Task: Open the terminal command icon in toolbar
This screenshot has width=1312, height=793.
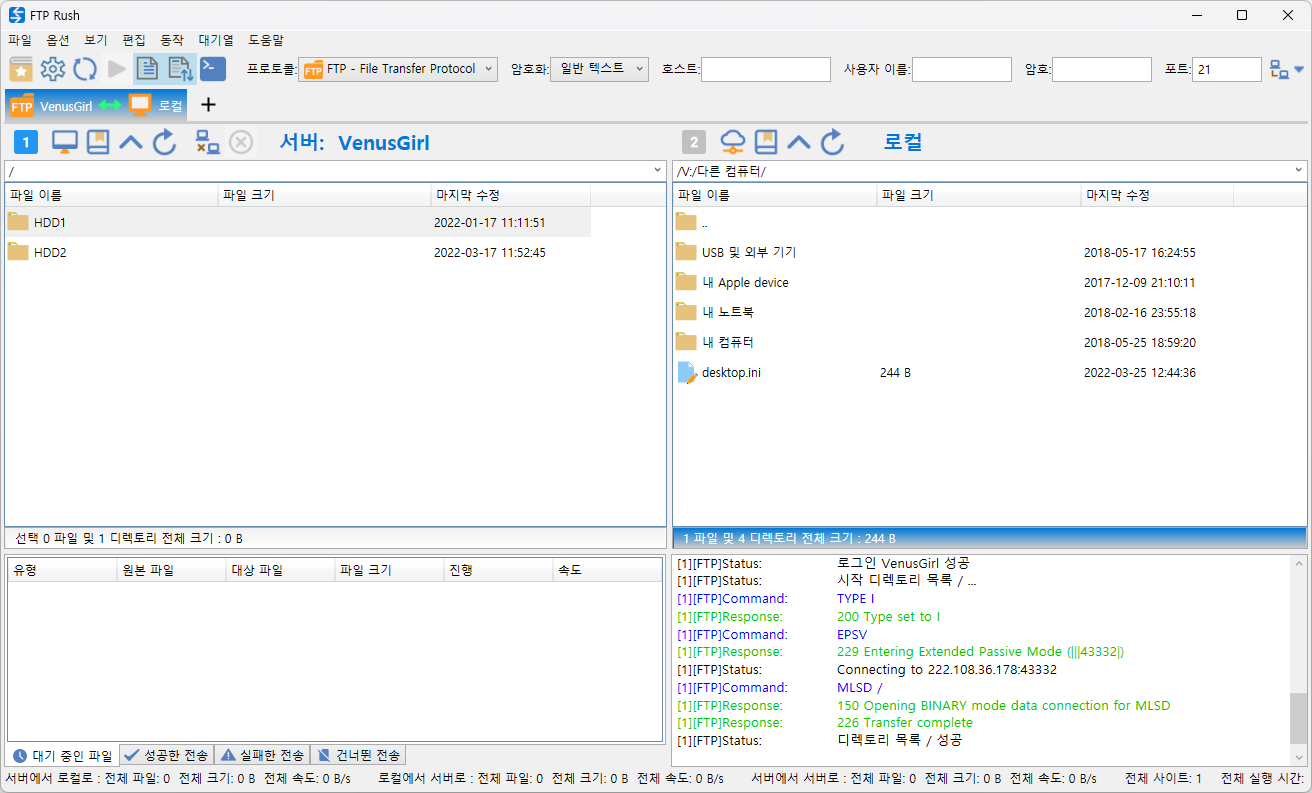Action: 213,69
